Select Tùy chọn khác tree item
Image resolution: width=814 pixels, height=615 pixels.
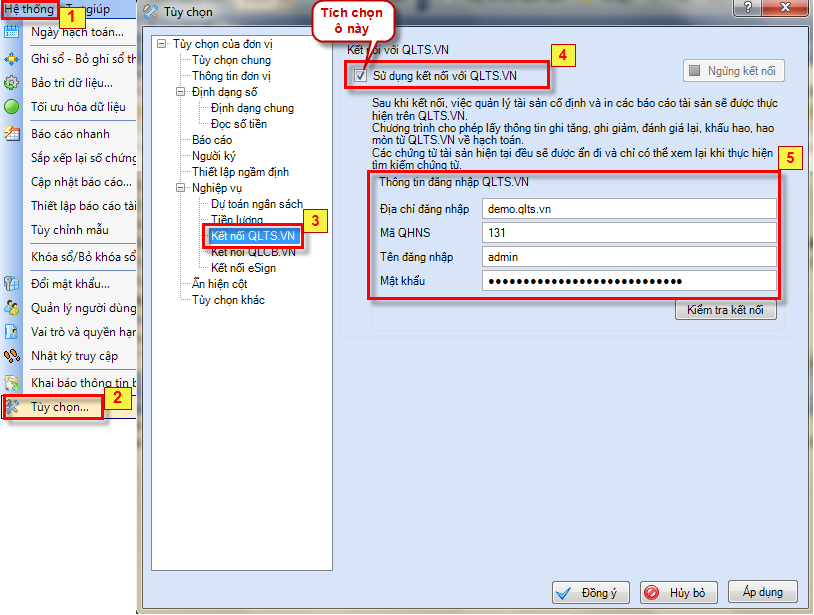228,300
